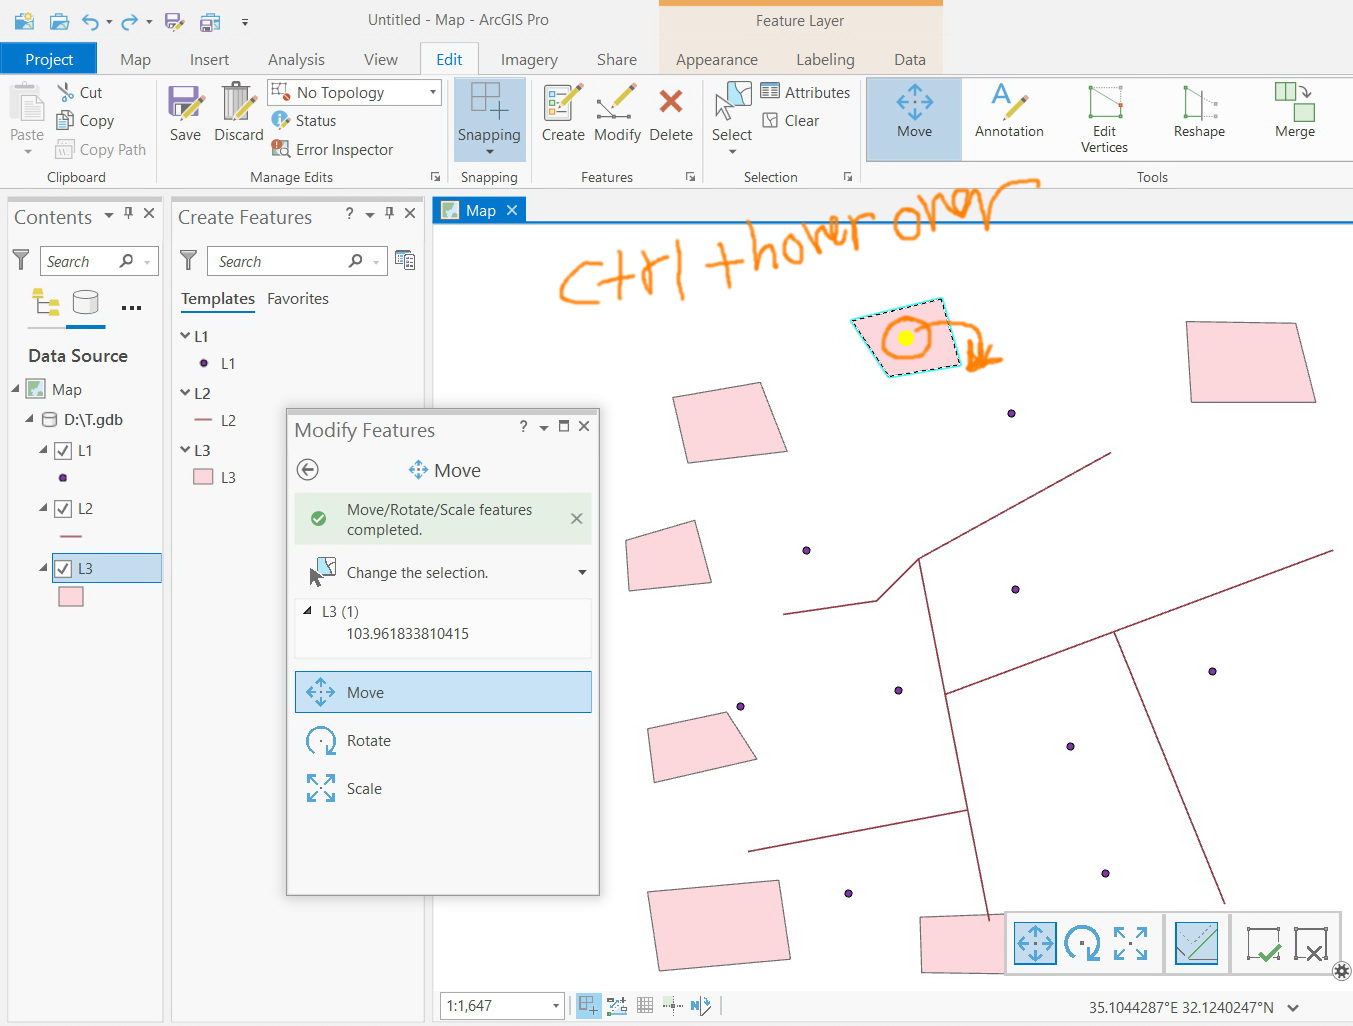Click the Merge tool
This screenshot has height=1026, width=1353.
(x=1292, y=118)
